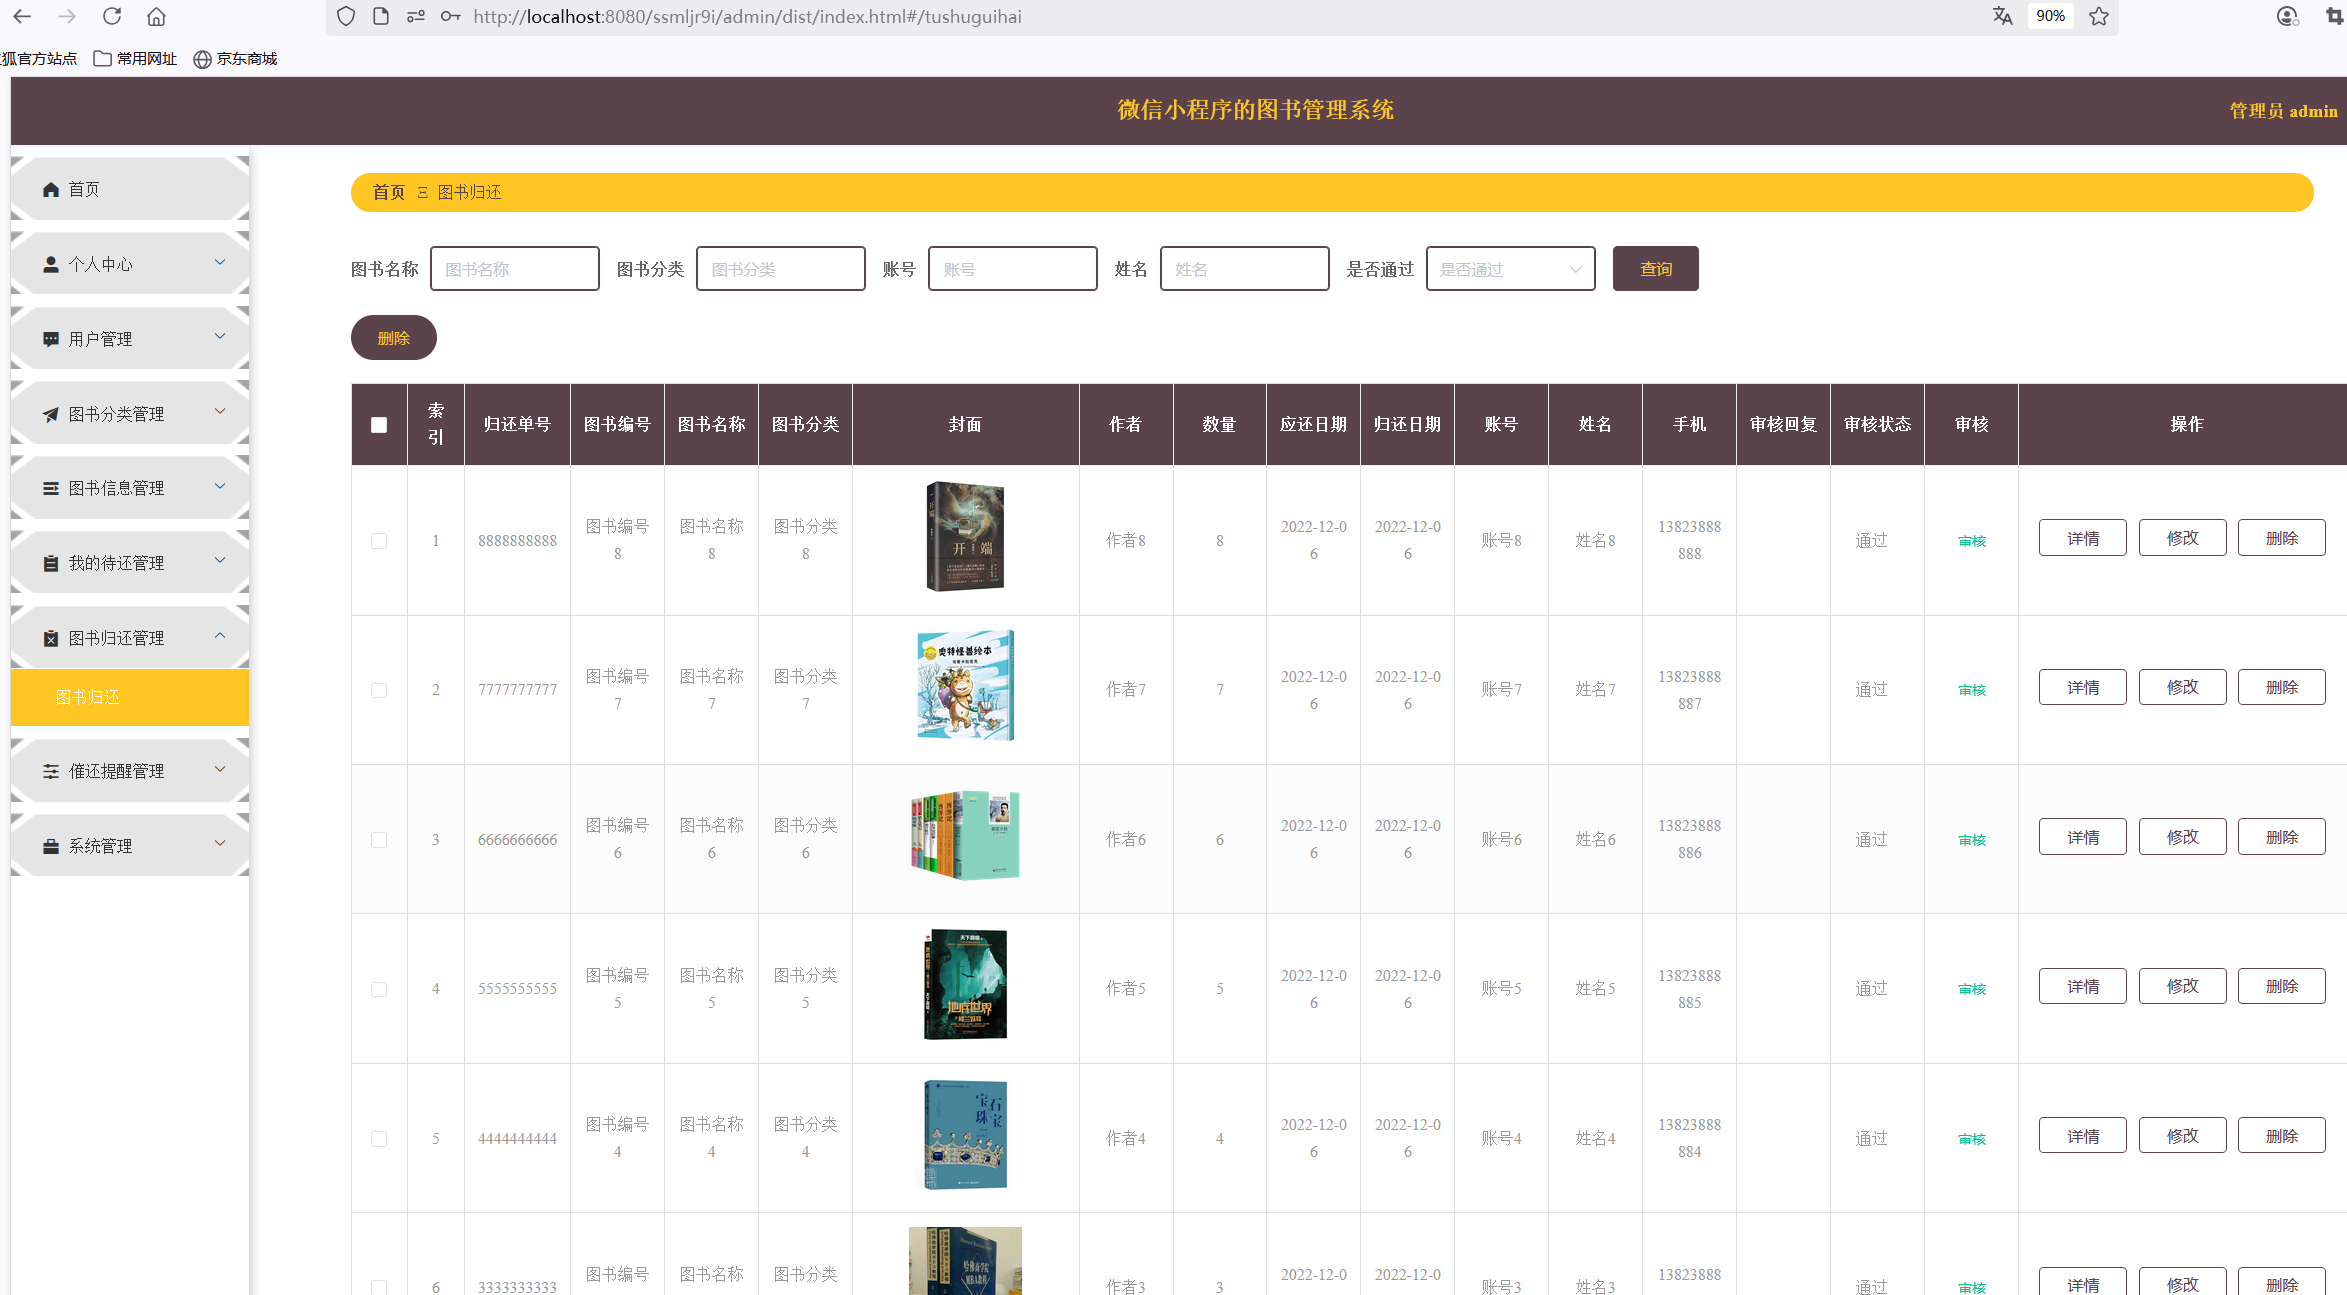Collapse the 图书归还管理 menu chevron
This screenshot has width=2347, height=1295.
pos(220,636)
